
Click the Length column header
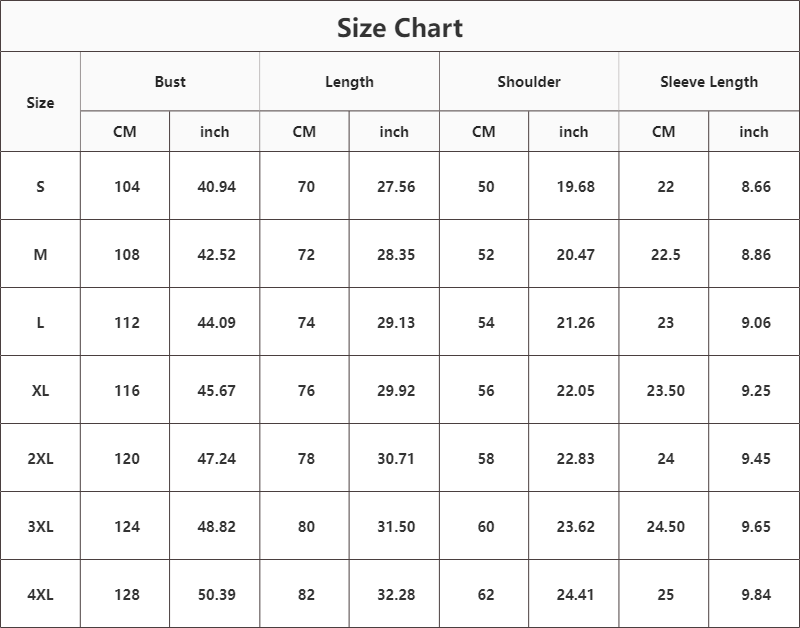[349, 82]
